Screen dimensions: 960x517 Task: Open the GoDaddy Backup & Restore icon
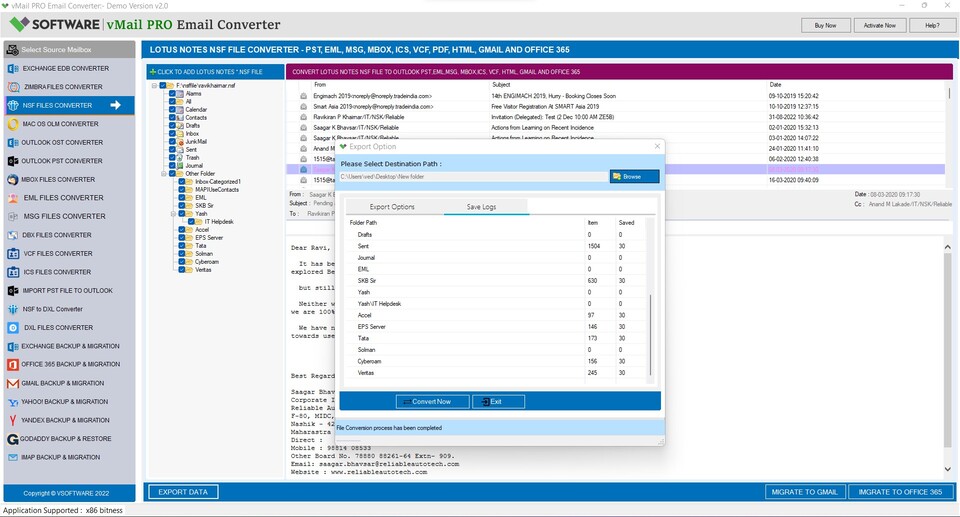[x=13, y=439]
